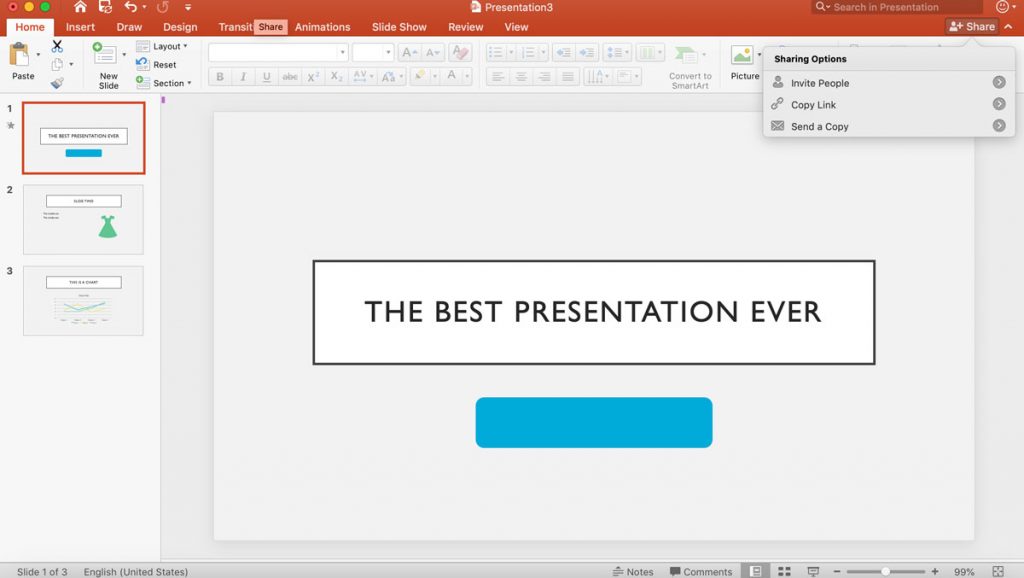
Task: Increase the list indent level
Action: point(586,52)
